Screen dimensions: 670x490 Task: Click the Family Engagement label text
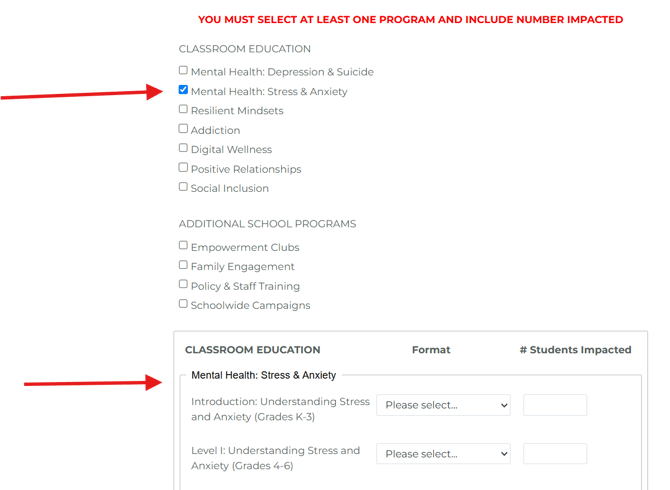tap(243, 267)
